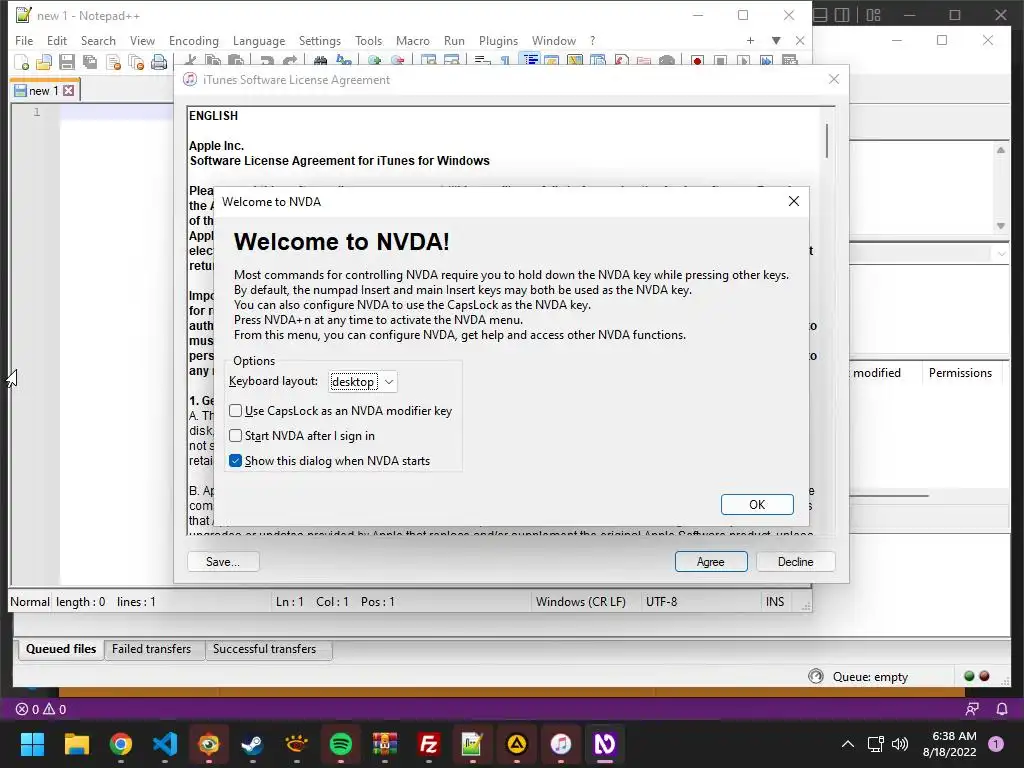Open the Keyboard layout combo box
Image resolution: width=1024 pixels, height=768 pixels.
[362, 381]
